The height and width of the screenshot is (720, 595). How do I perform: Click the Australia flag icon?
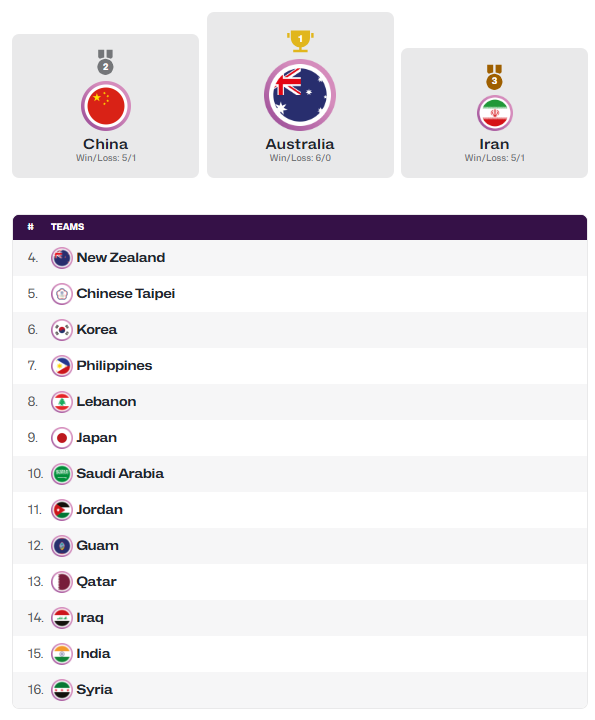coord(300,95)
